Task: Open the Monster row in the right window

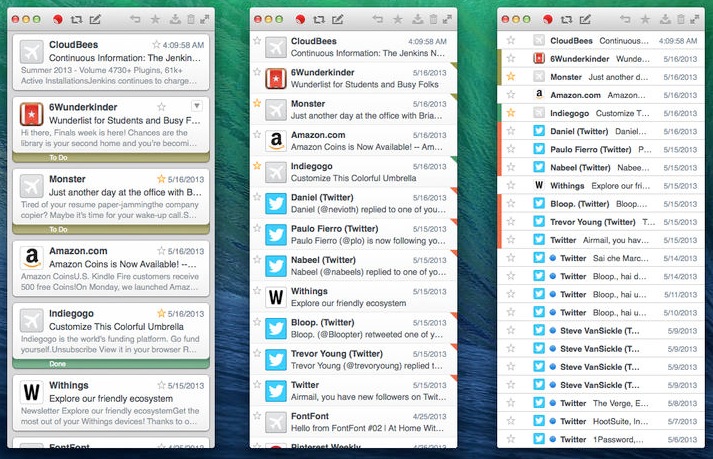Action: pos(601,77)
